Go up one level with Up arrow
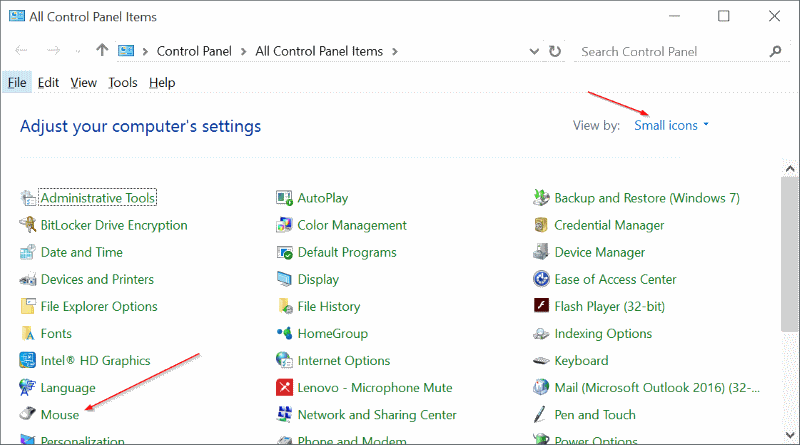Viewport: 800px width, 445px height. pos(102,50)
